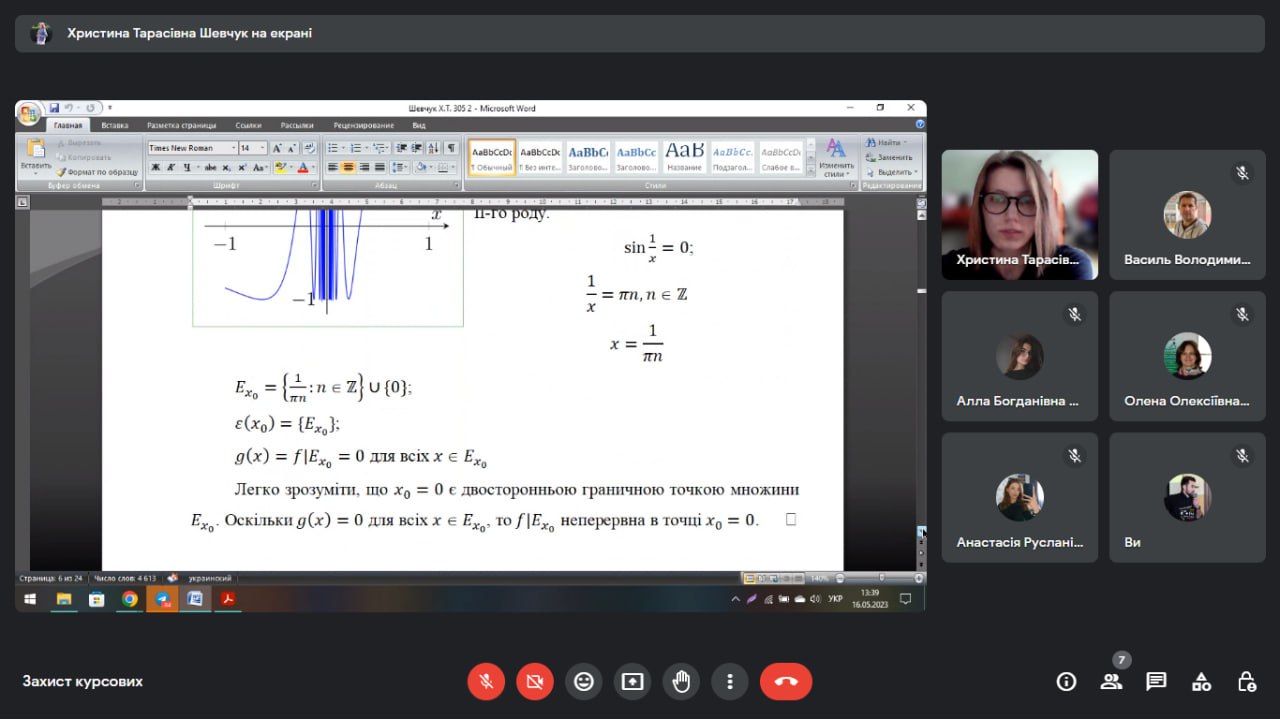
Task: Undo from Word quick access toolbar
Action: tap(69, 108)
